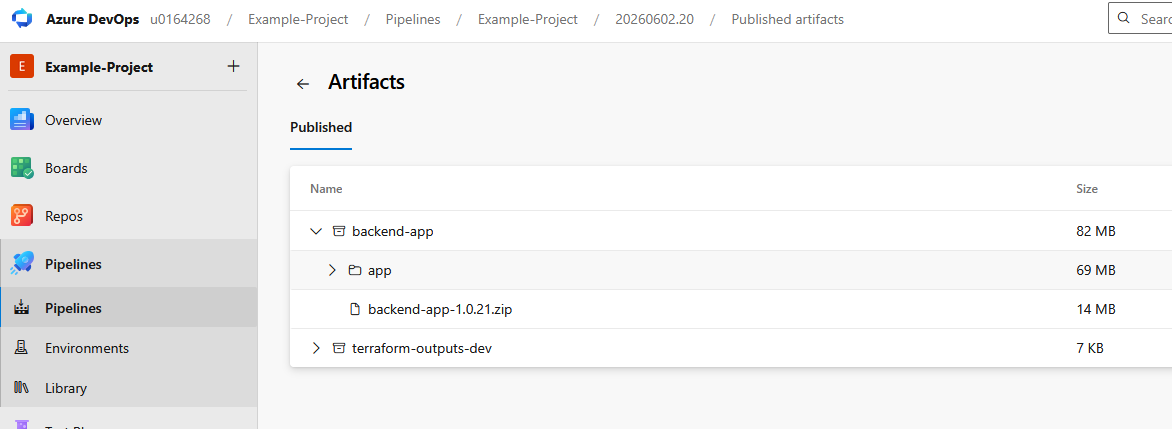The height and width of the screenshot is (429, 1172).
Task: Select the backend-app artifact name
Action: tap(392, 232)
